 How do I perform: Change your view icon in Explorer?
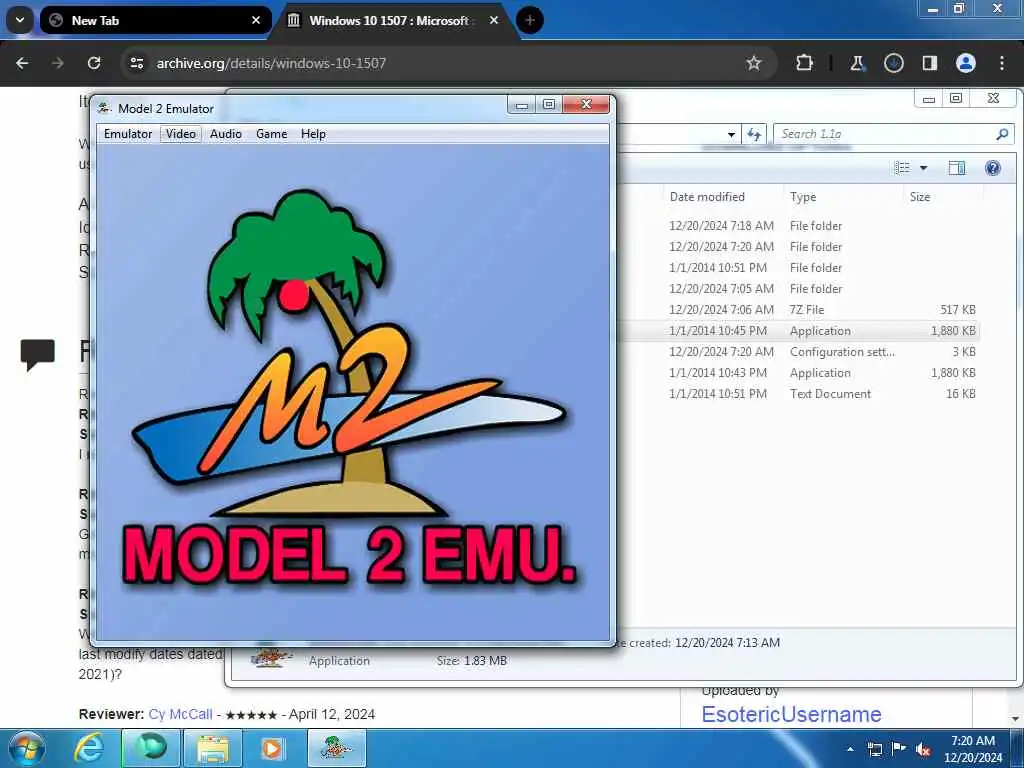[x=902, y=168]
